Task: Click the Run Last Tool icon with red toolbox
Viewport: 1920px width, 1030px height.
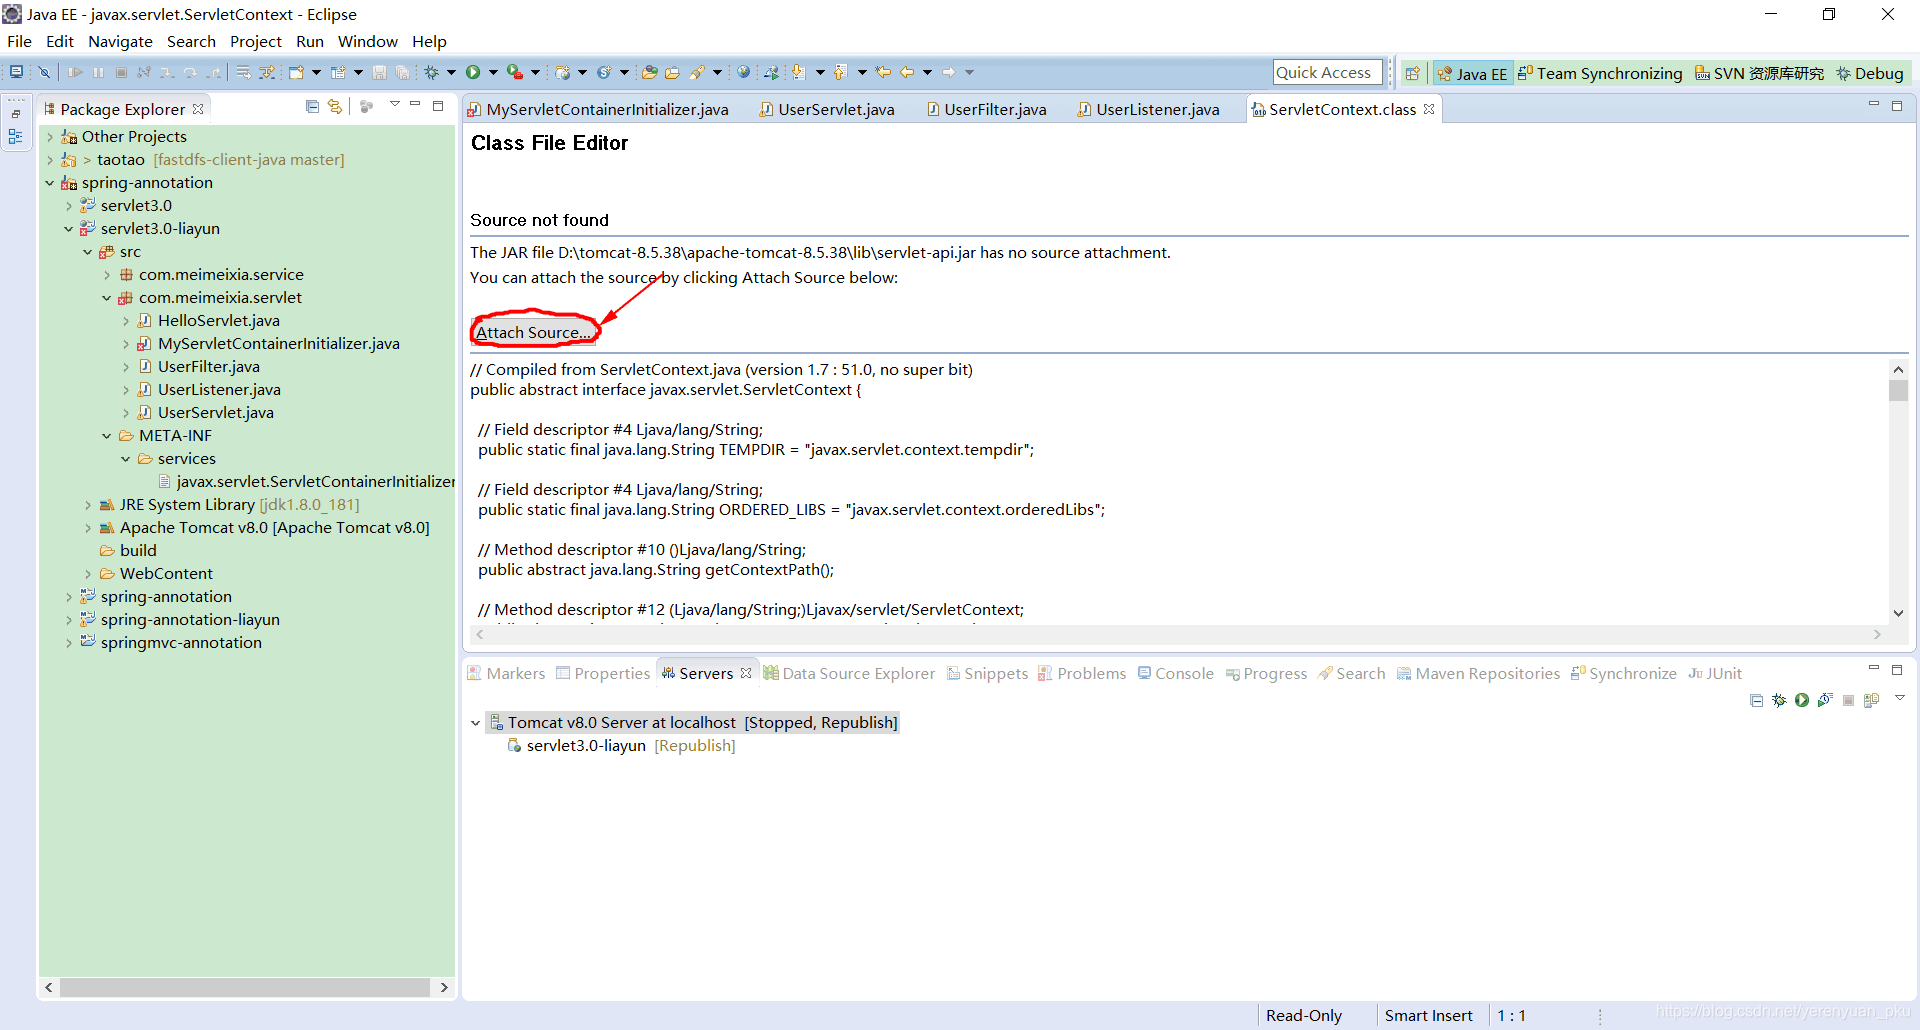Action: pyautogui.click(x=515, y=72)
